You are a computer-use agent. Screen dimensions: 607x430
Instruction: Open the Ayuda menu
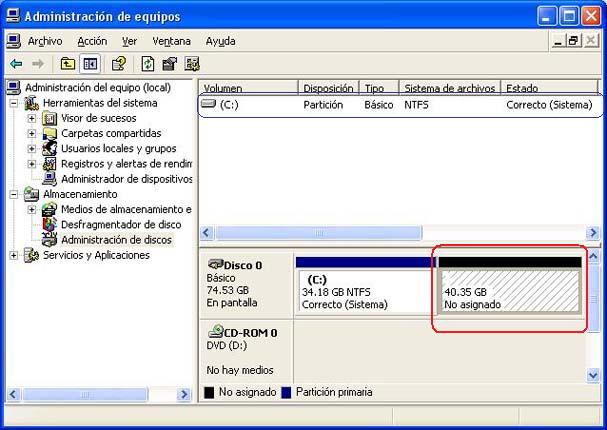coord(221,41)
